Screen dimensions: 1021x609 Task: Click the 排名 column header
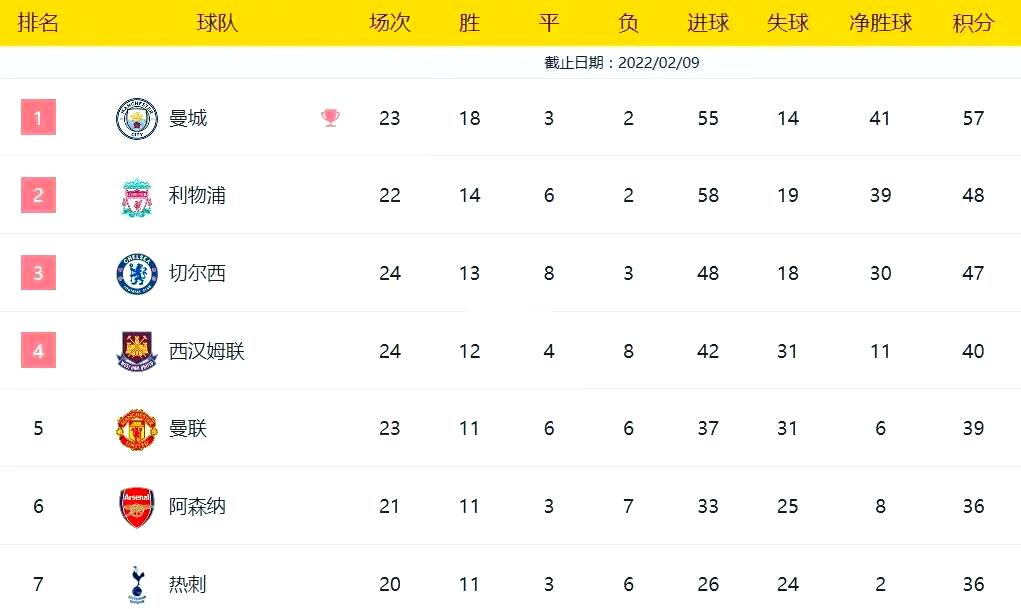38,22
